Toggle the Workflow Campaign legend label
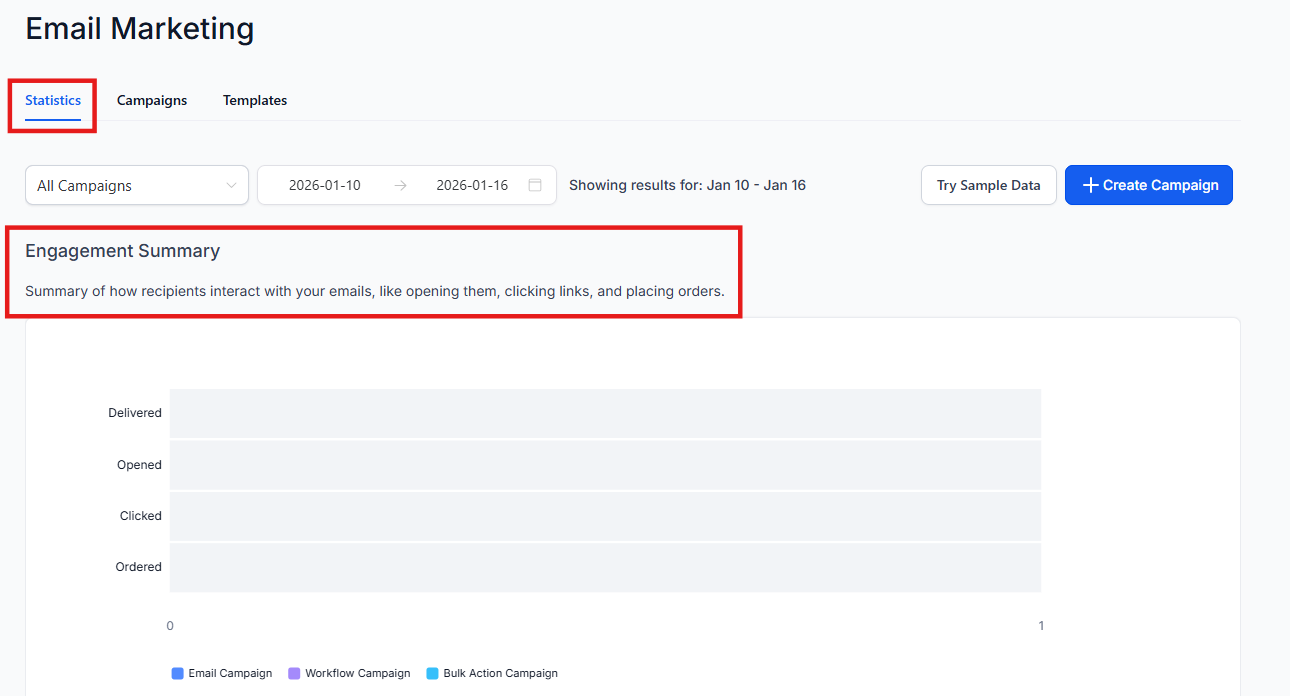 357,673
